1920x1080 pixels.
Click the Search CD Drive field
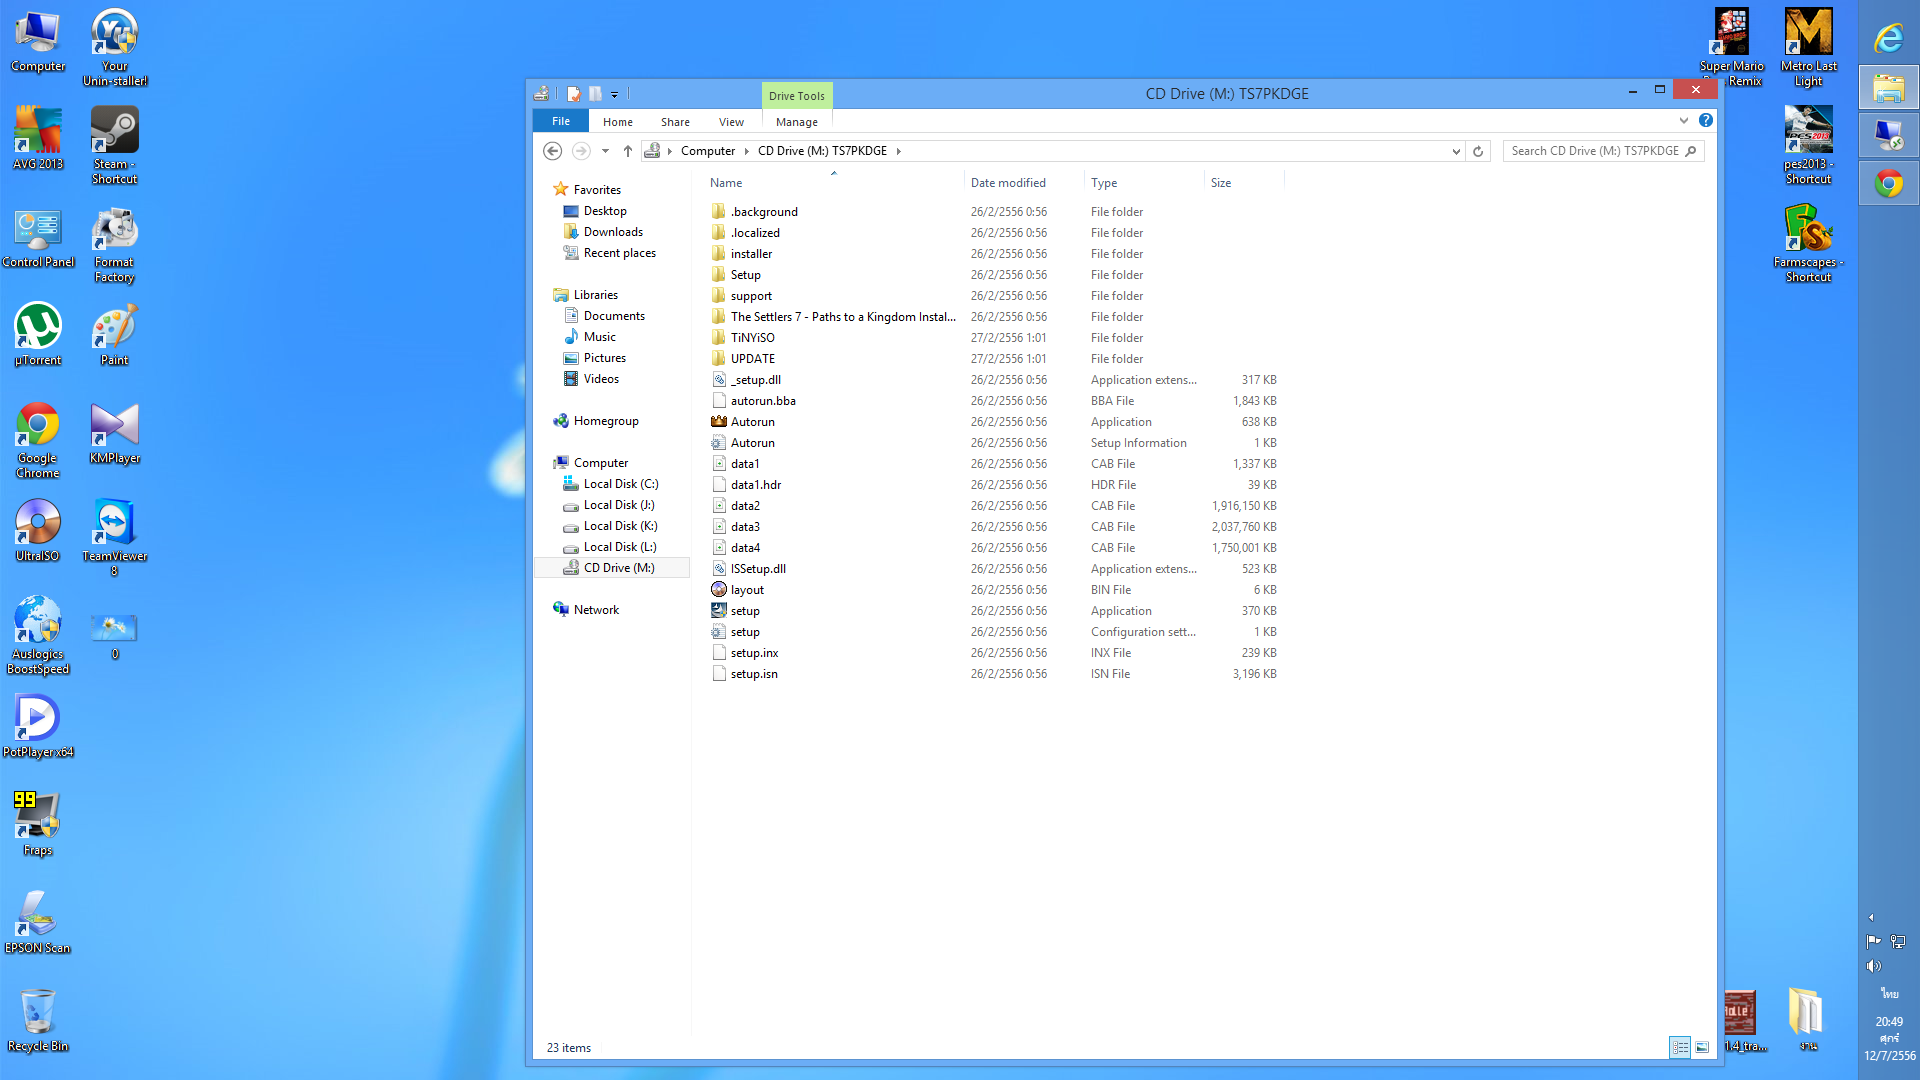point(1594,151)
